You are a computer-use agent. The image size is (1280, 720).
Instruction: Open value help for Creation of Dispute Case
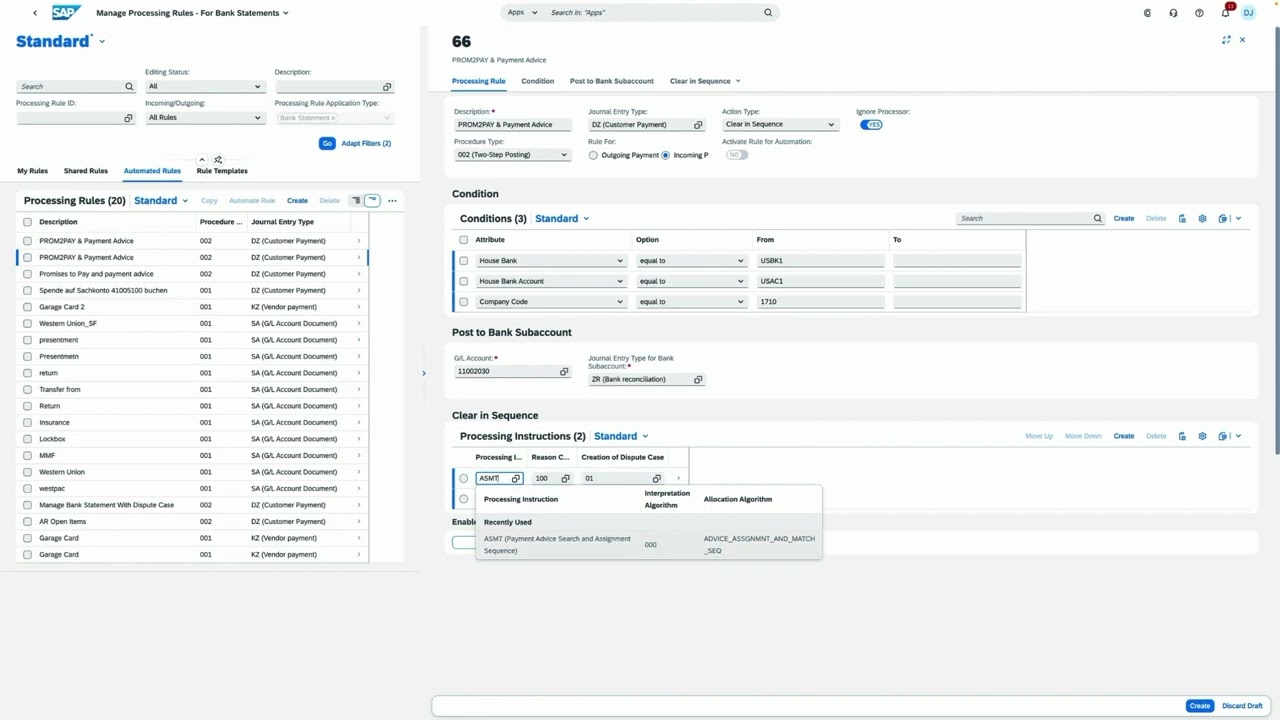pos(657,479)
